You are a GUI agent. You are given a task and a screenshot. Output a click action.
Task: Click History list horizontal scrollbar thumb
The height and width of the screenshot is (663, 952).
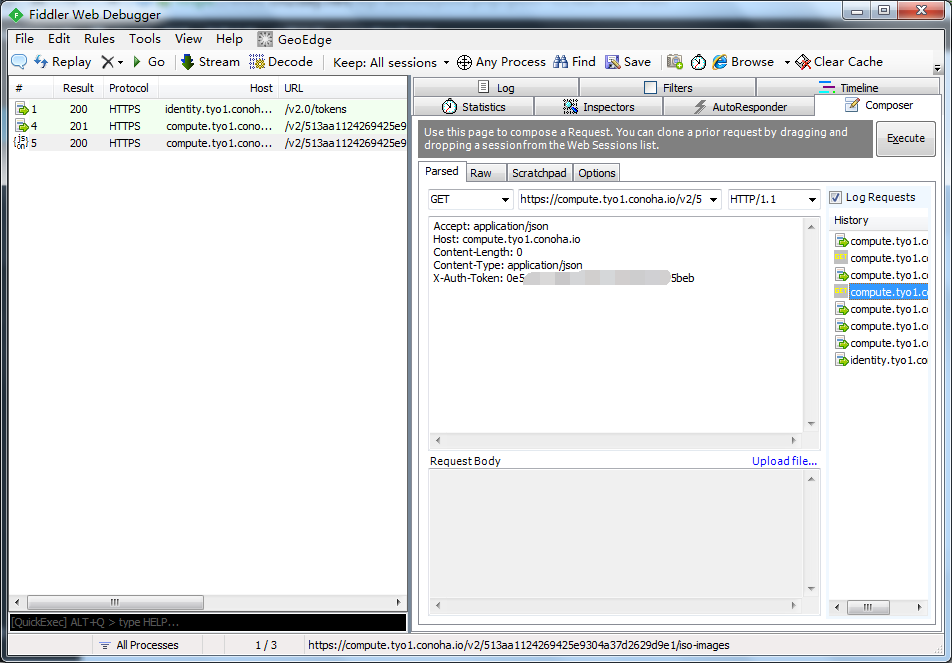point(868,607)
